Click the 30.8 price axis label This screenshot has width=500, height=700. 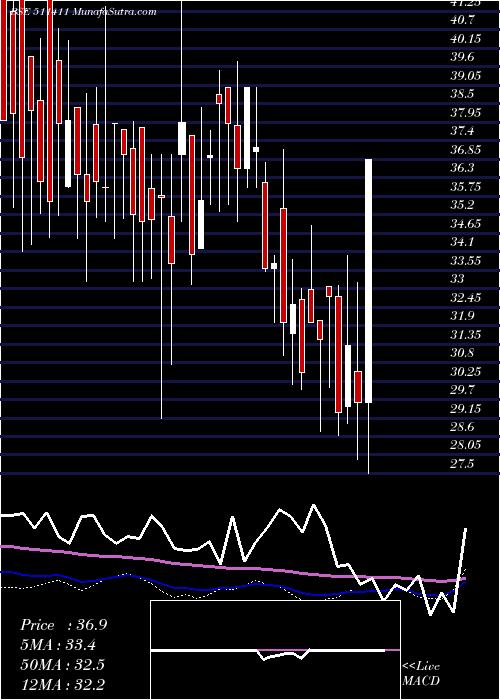(462, 353)
